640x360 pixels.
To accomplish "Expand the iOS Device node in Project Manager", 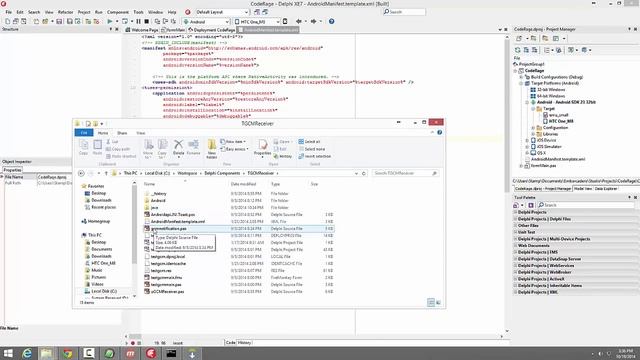I will tap(527, 140).
